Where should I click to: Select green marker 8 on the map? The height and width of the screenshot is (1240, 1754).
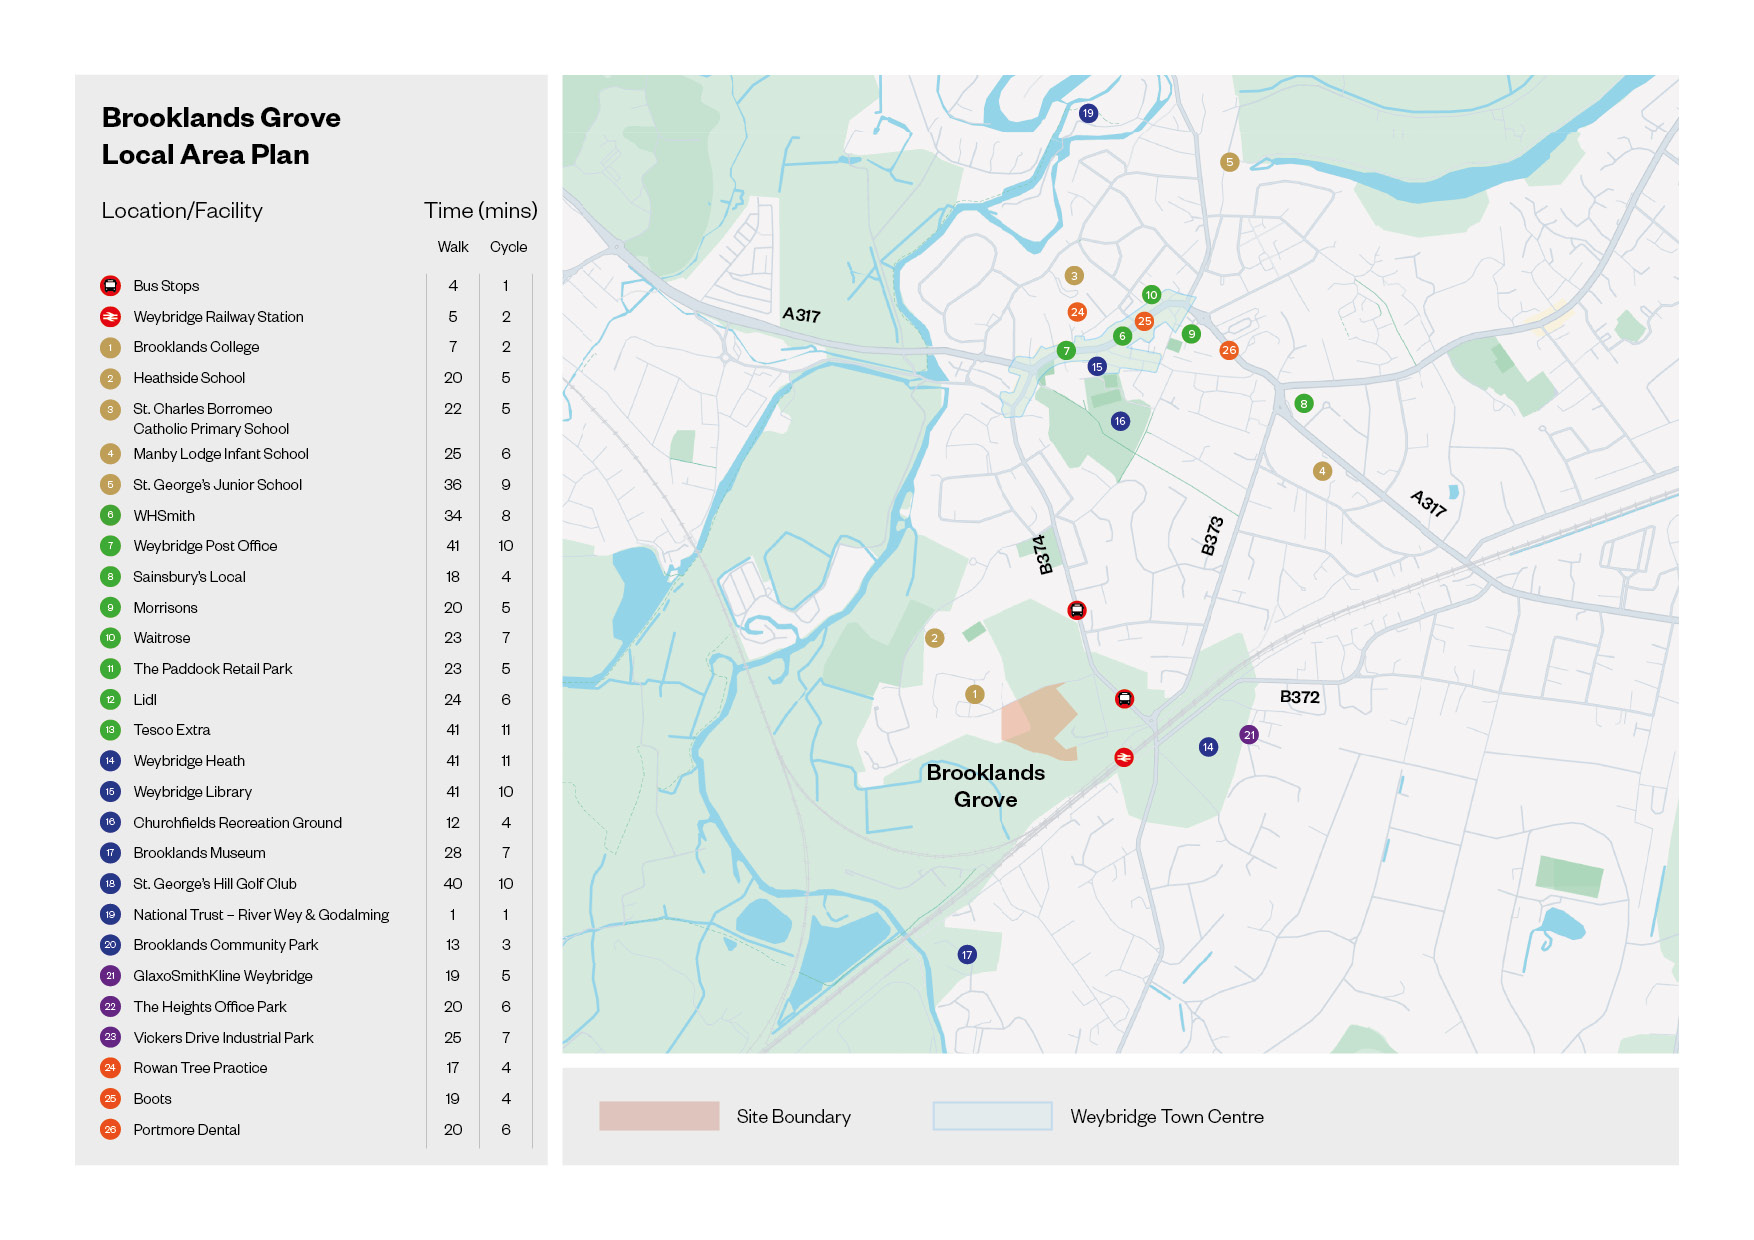(1303, 404)
